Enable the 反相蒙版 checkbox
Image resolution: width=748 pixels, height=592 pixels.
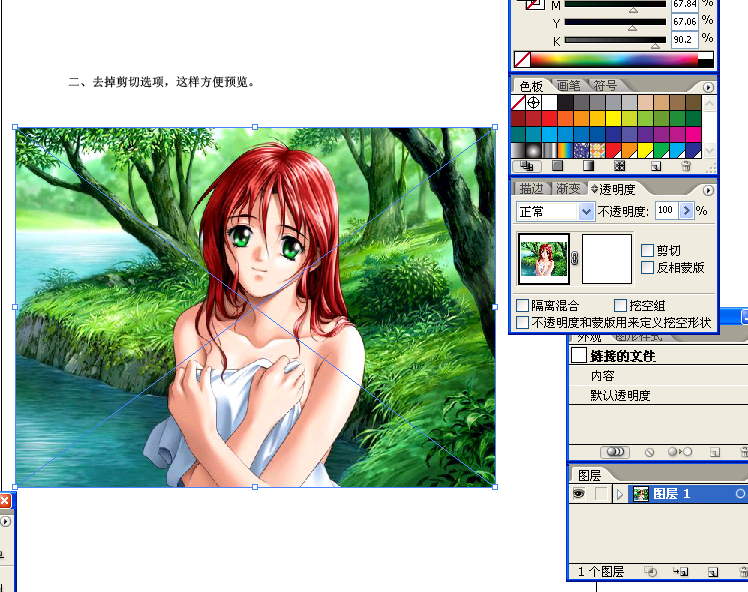pyautogui.click(x=647, y=267)
